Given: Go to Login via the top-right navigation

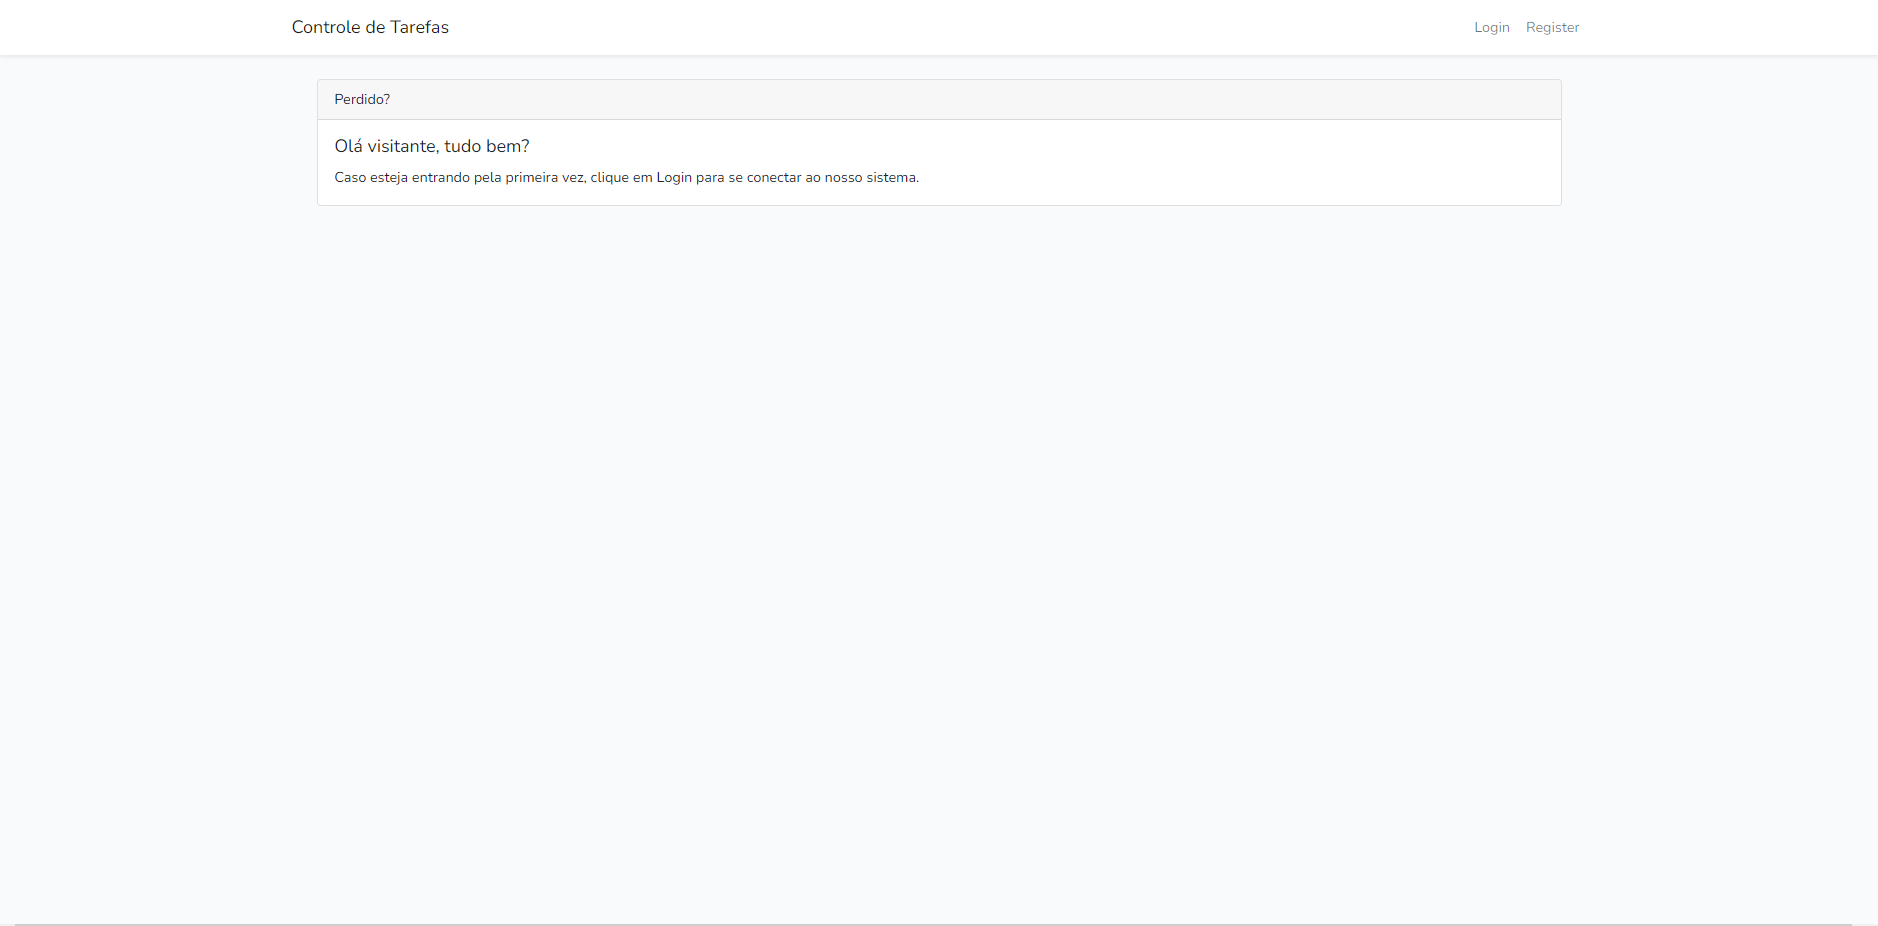Looking at the screenshot, I should click(x=1491, y=27).
